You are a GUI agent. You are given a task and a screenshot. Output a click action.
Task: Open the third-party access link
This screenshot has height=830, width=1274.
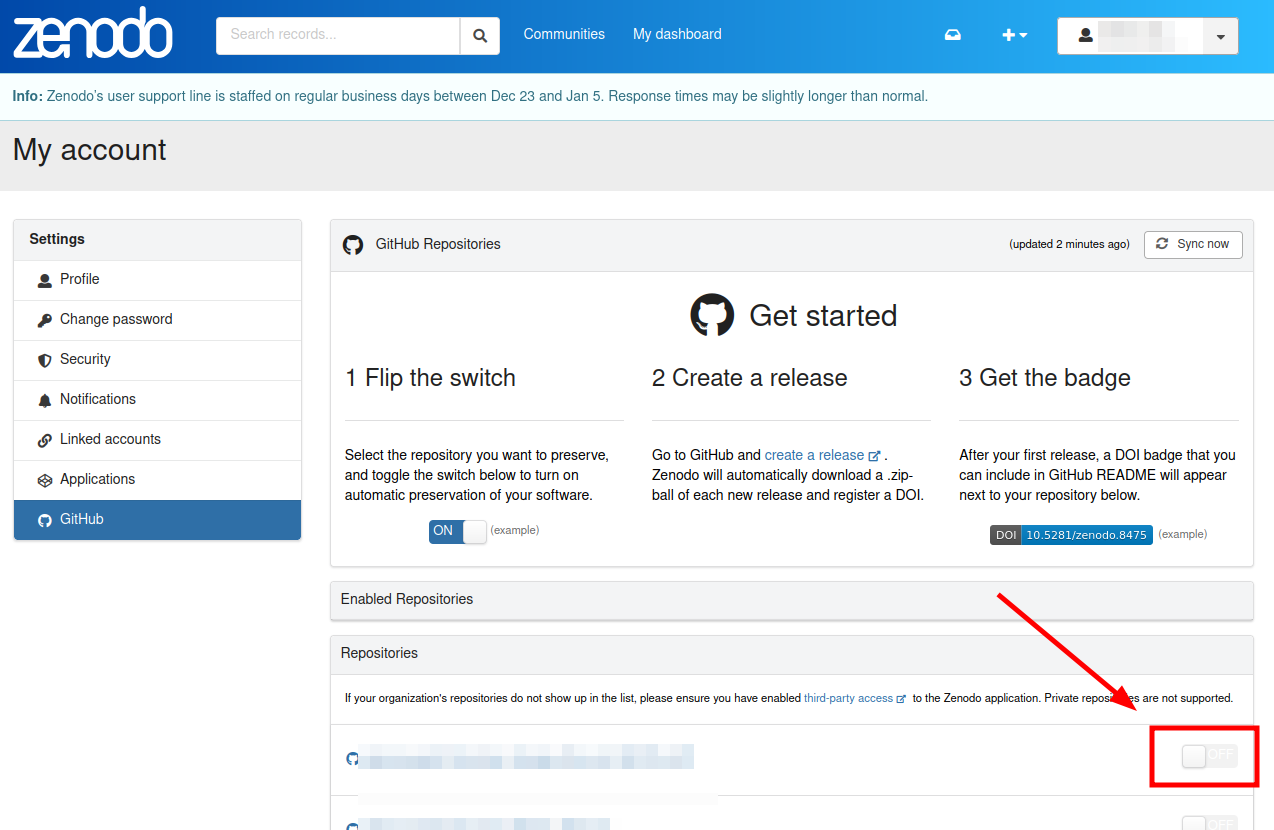click(x=855, y=698)
